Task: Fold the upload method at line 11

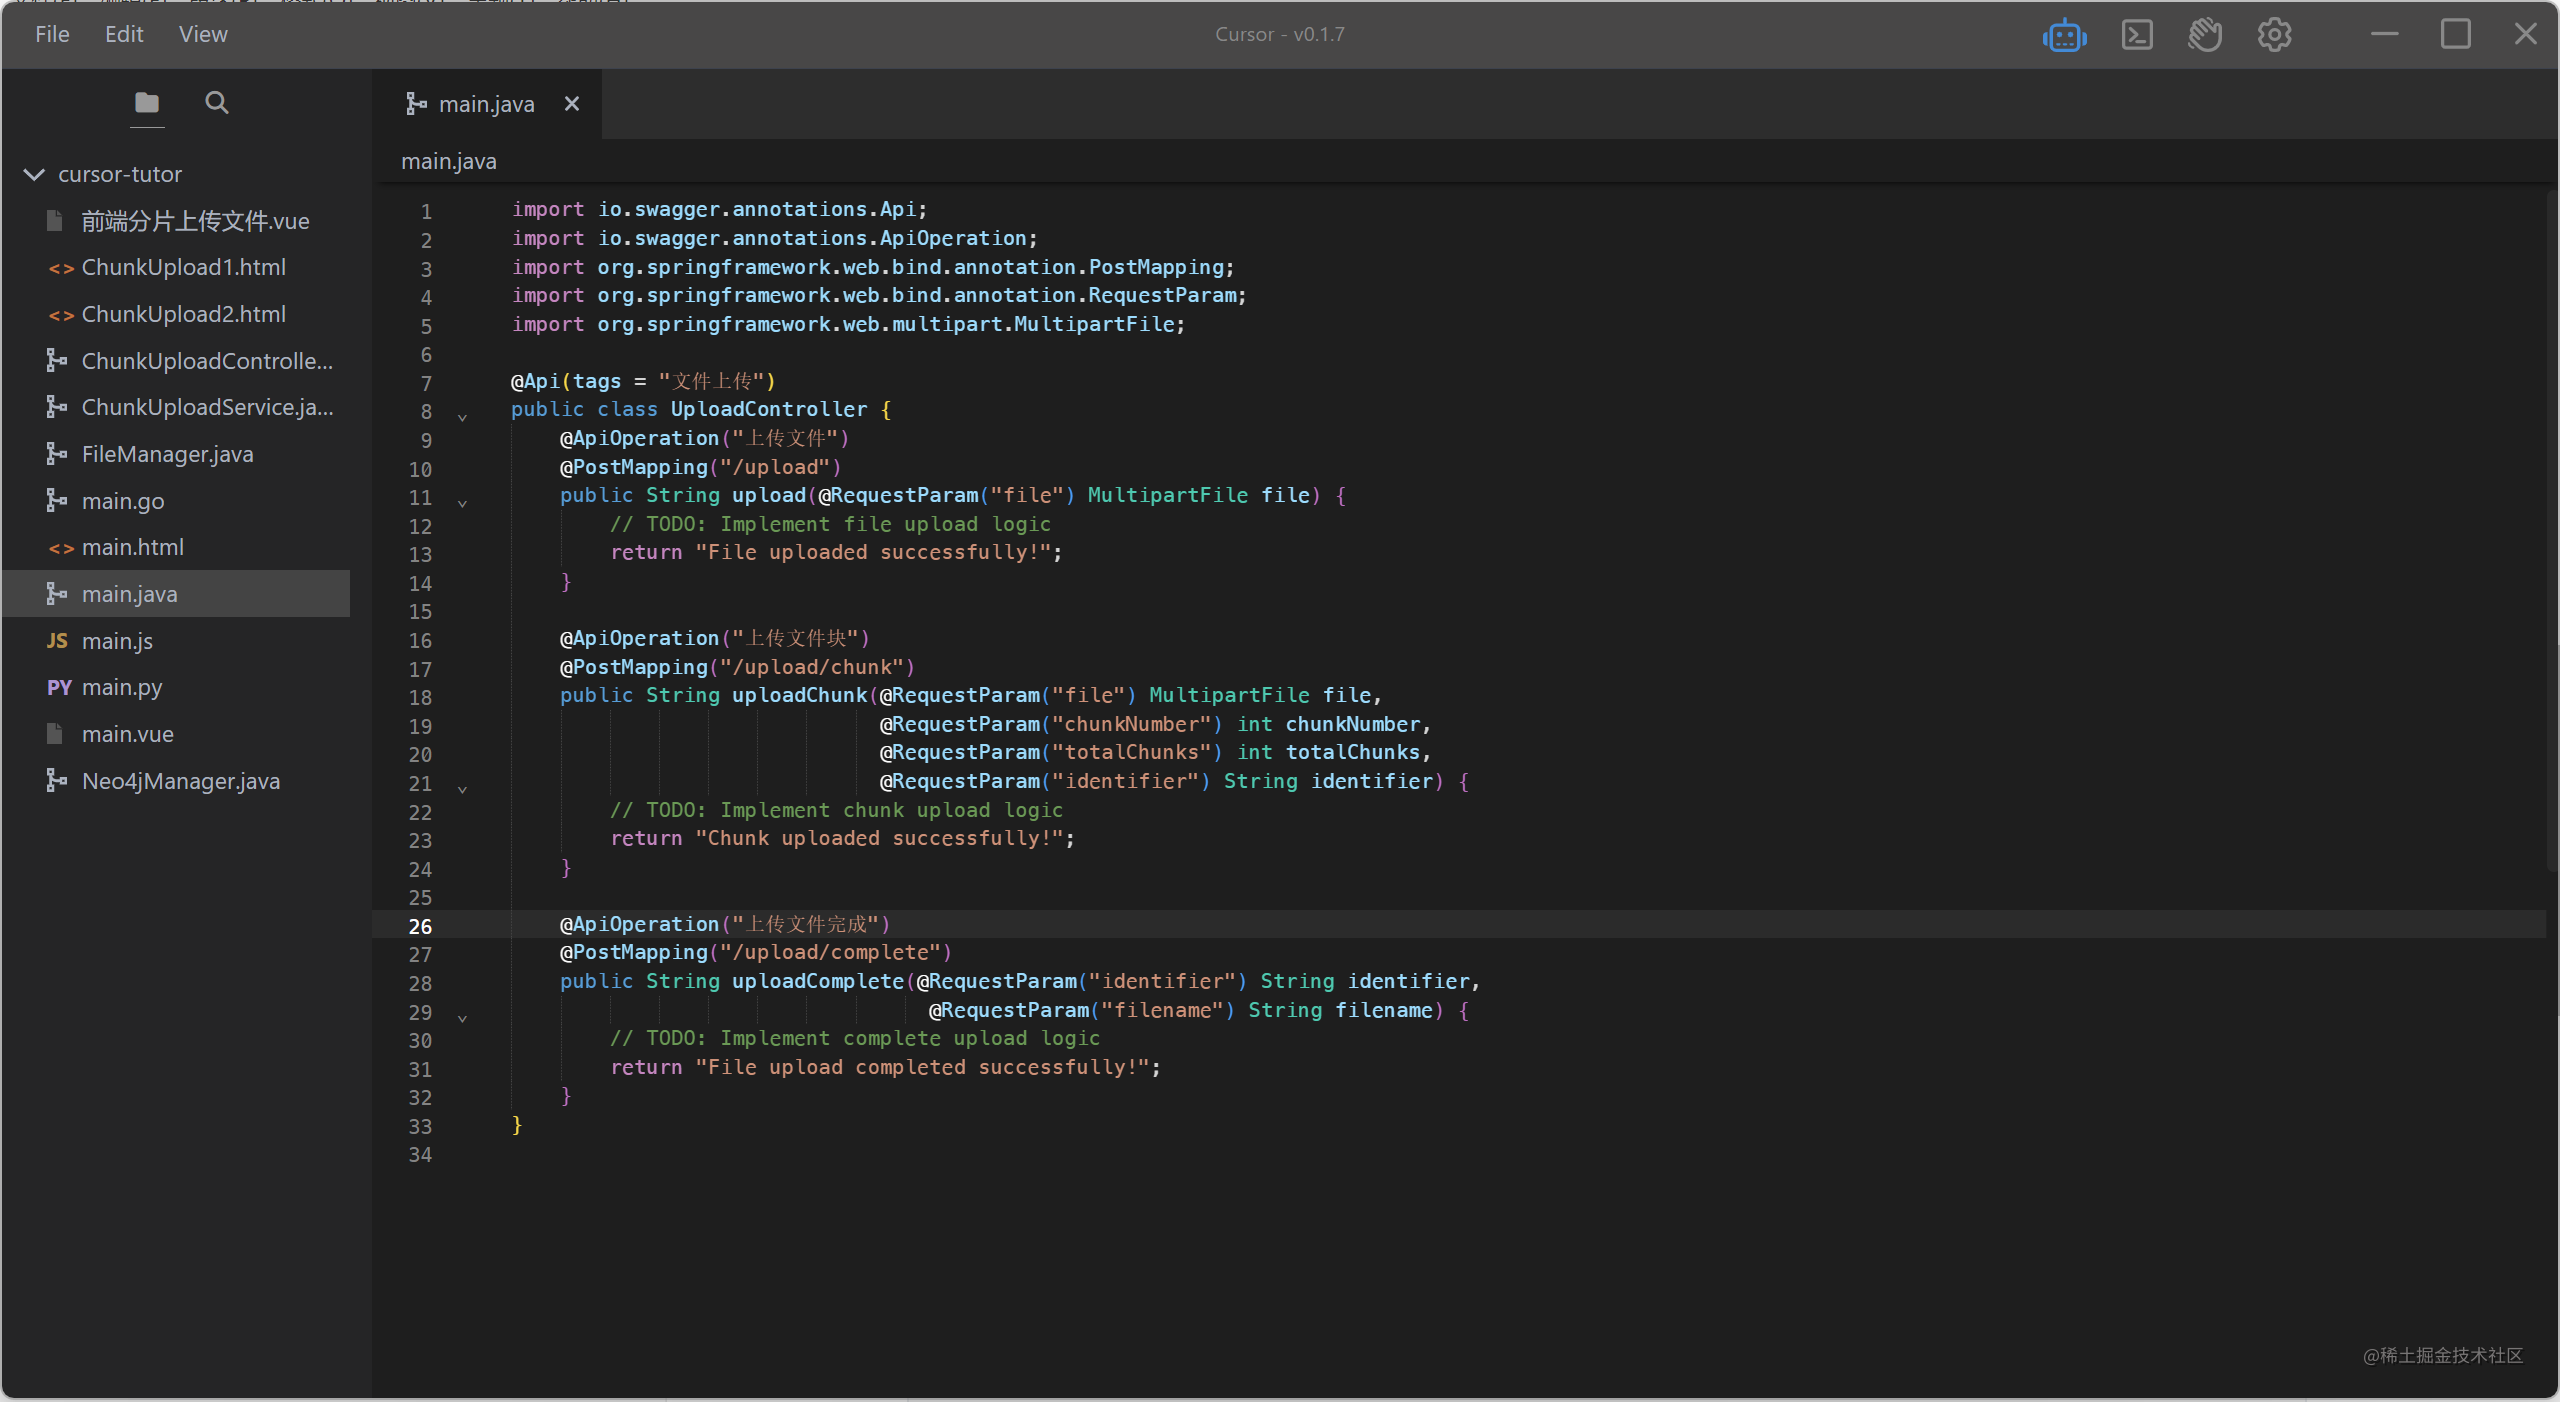Action: point(462,503)
